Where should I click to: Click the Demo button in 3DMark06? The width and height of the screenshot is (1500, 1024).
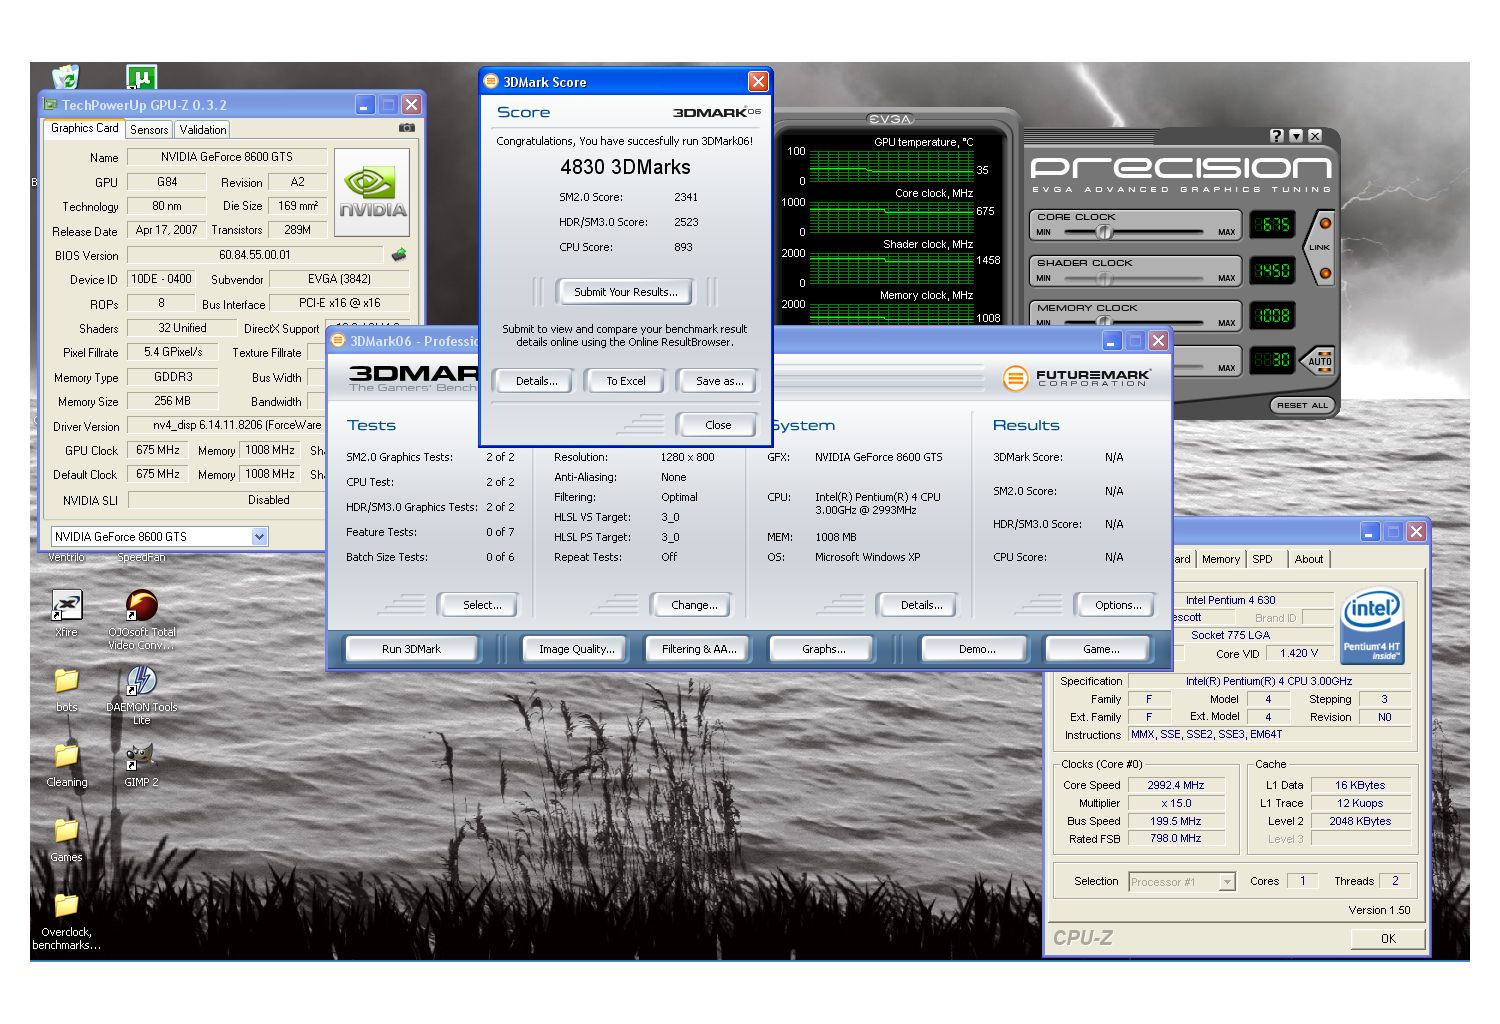[x=977, y=649]
